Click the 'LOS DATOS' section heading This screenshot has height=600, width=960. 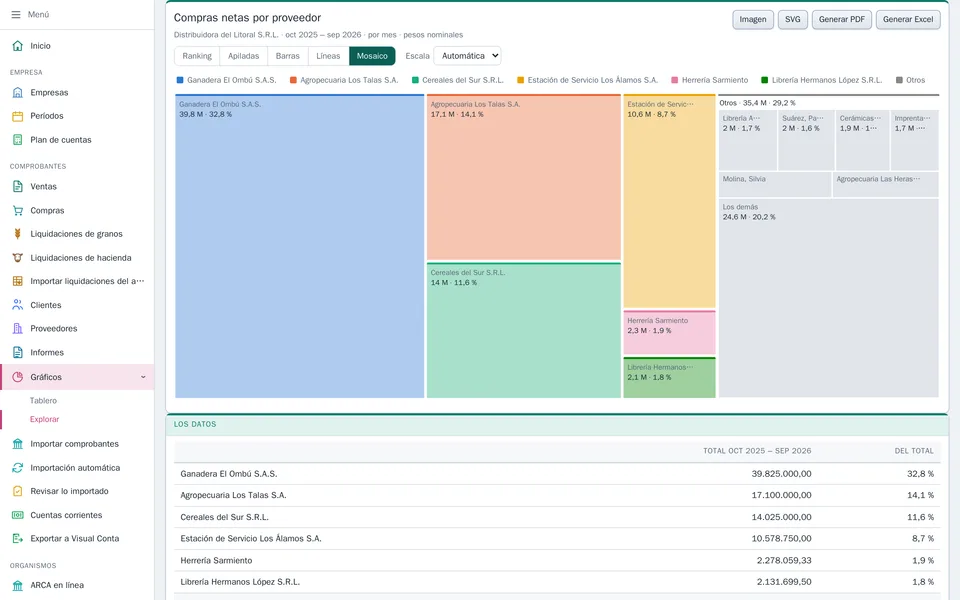pos(195,424)
